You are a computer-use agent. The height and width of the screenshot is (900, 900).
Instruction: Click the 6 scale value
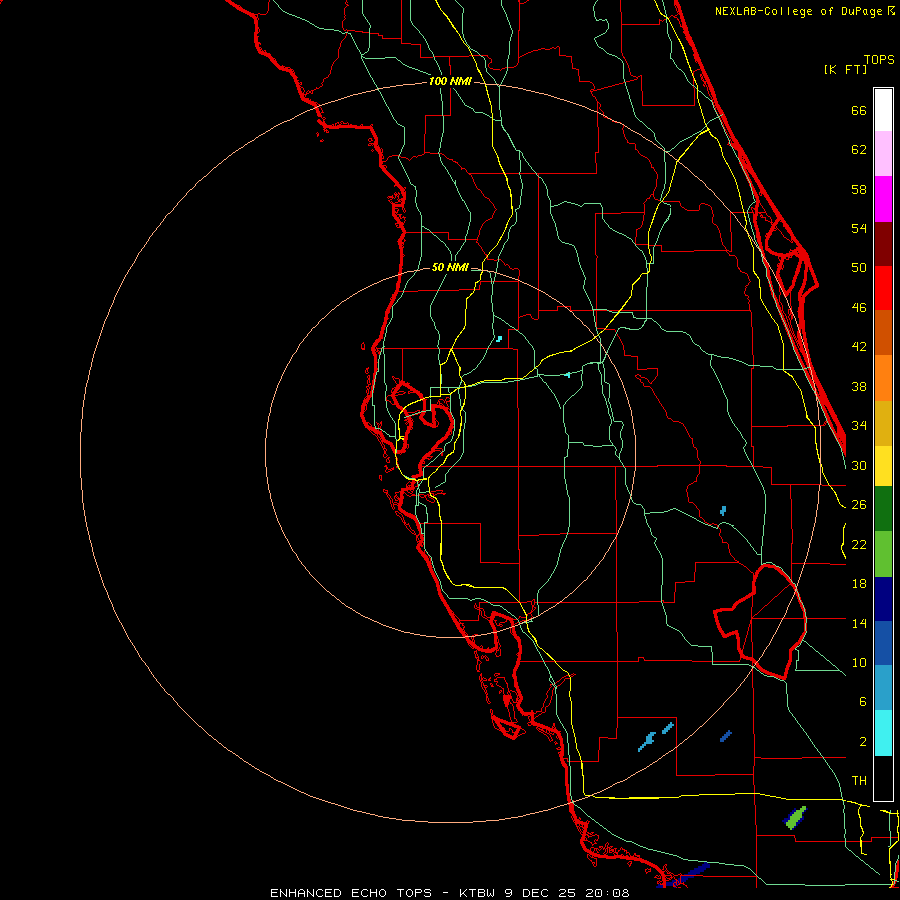click(x=862, y=702)
